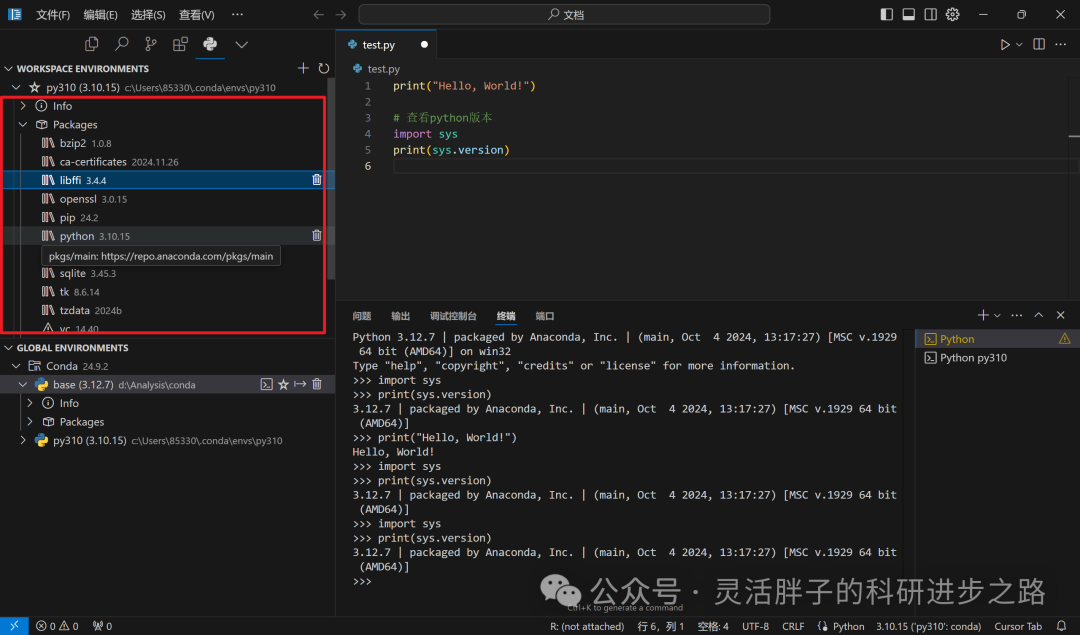Viewport: 1080px width, 635px height.
Task: Open run options dropdown arrow
Action: pos(1019,45)
